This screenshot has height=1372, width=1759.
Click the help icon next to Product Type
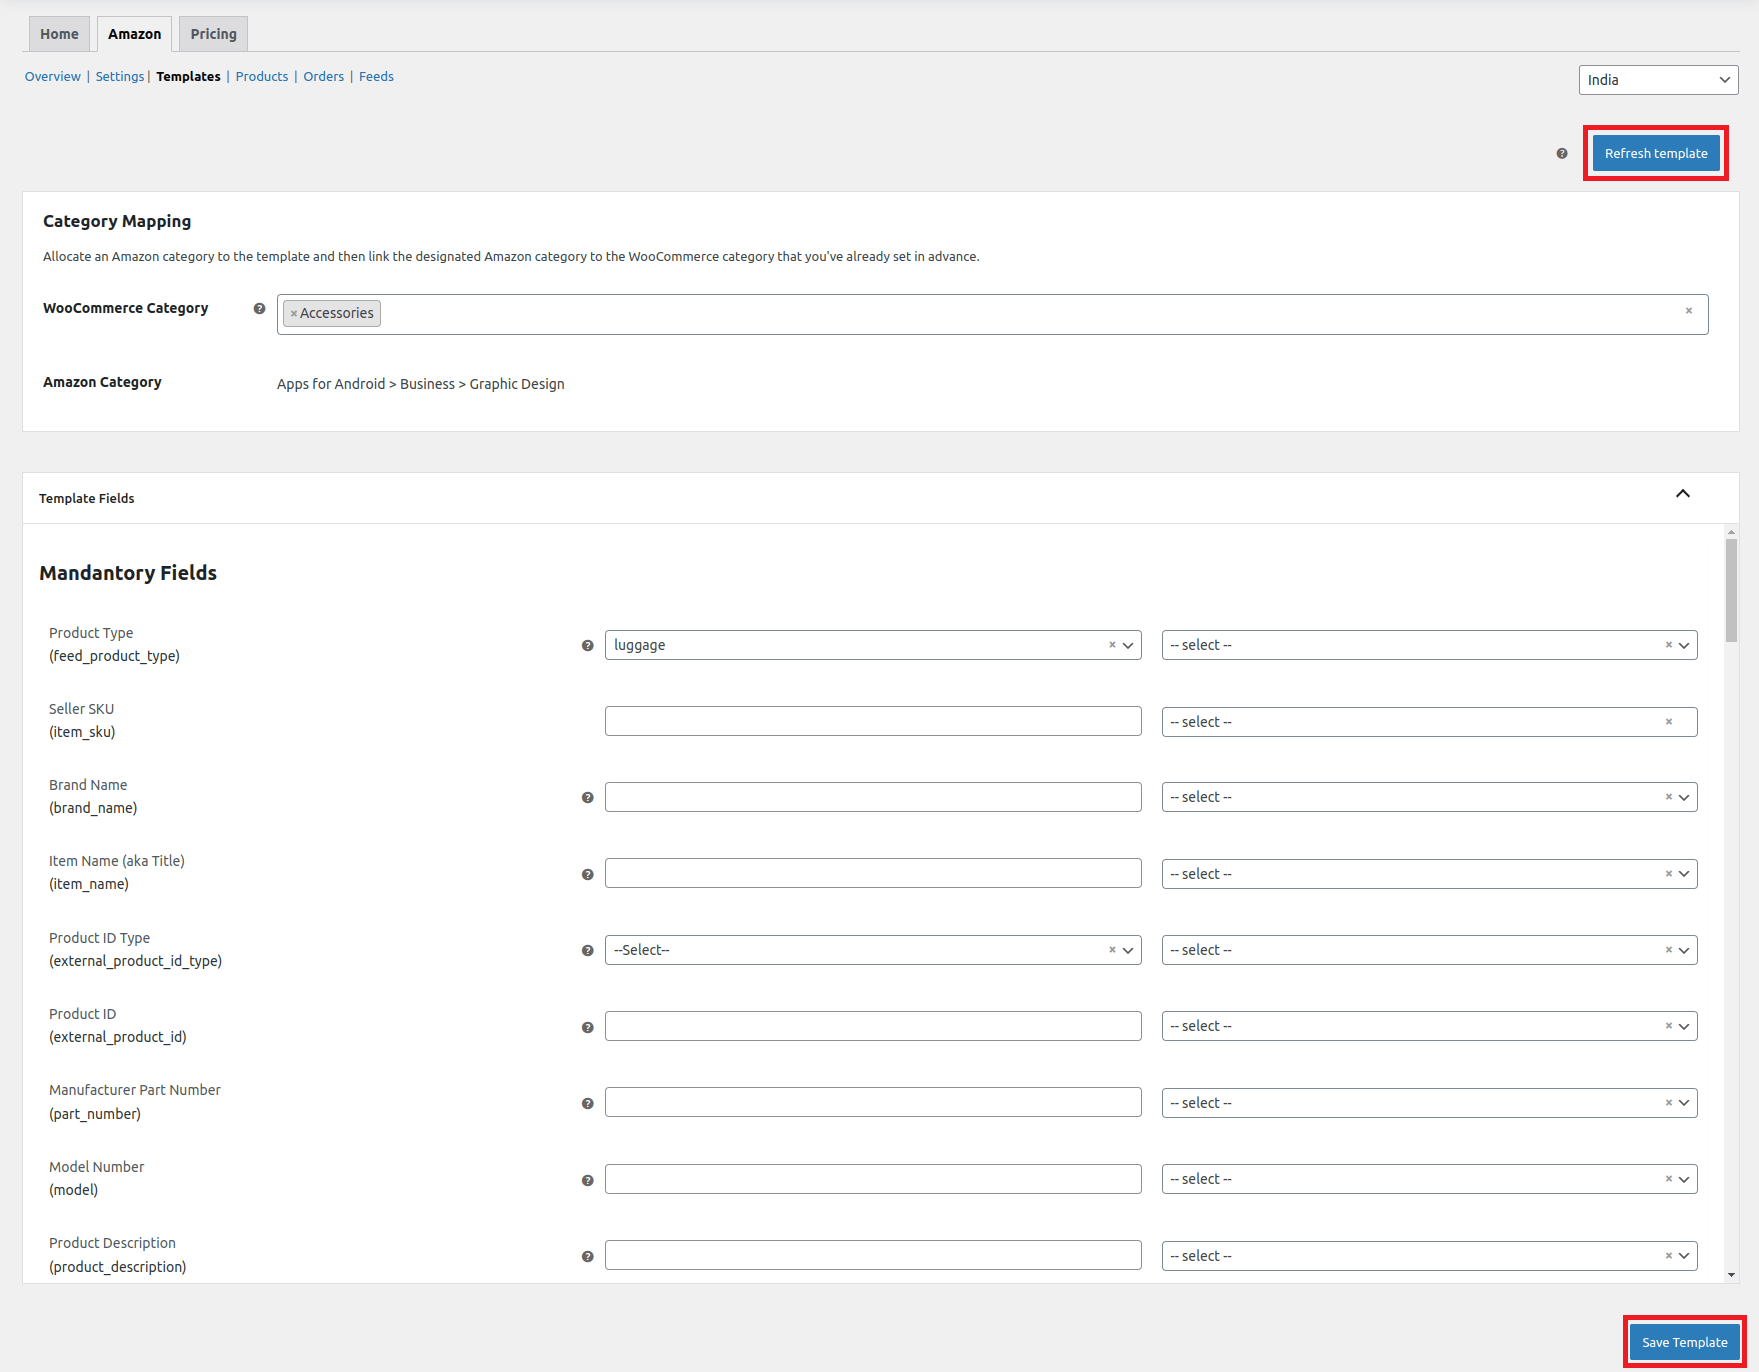[x=586, y=646]
